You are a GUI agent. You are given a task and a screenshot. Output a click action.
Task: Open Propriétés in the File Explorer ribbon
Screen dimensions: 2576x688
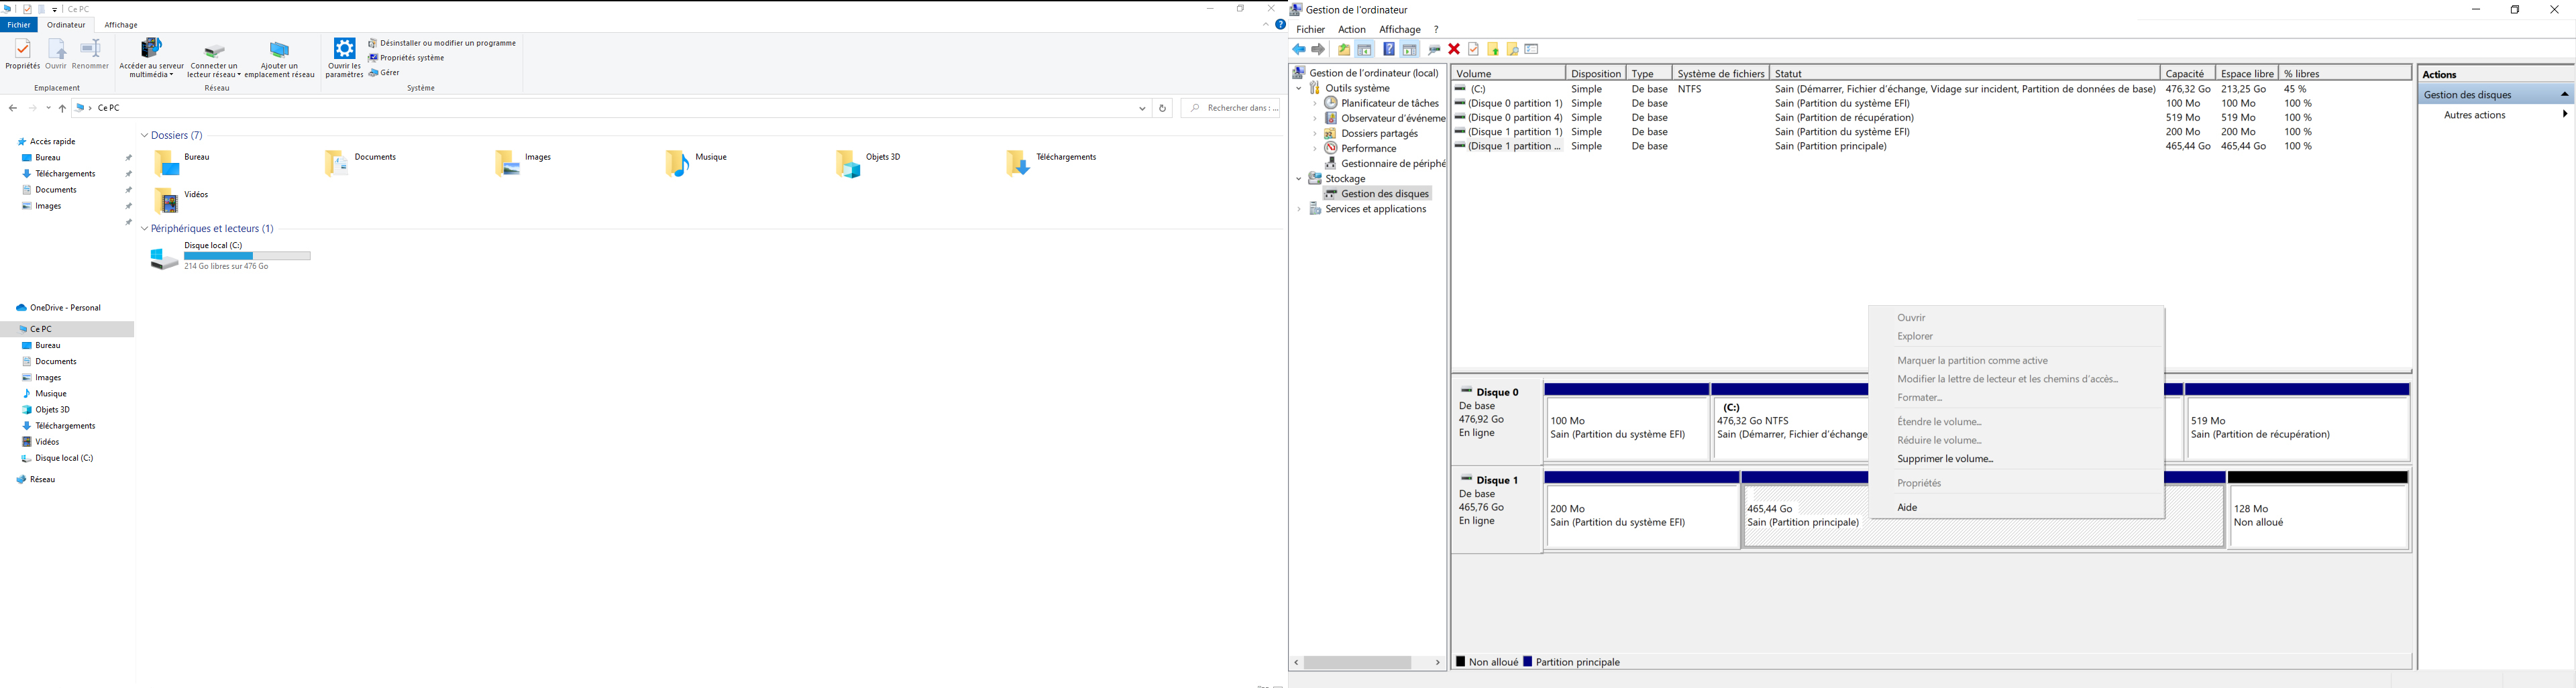(x=22, y=55)
